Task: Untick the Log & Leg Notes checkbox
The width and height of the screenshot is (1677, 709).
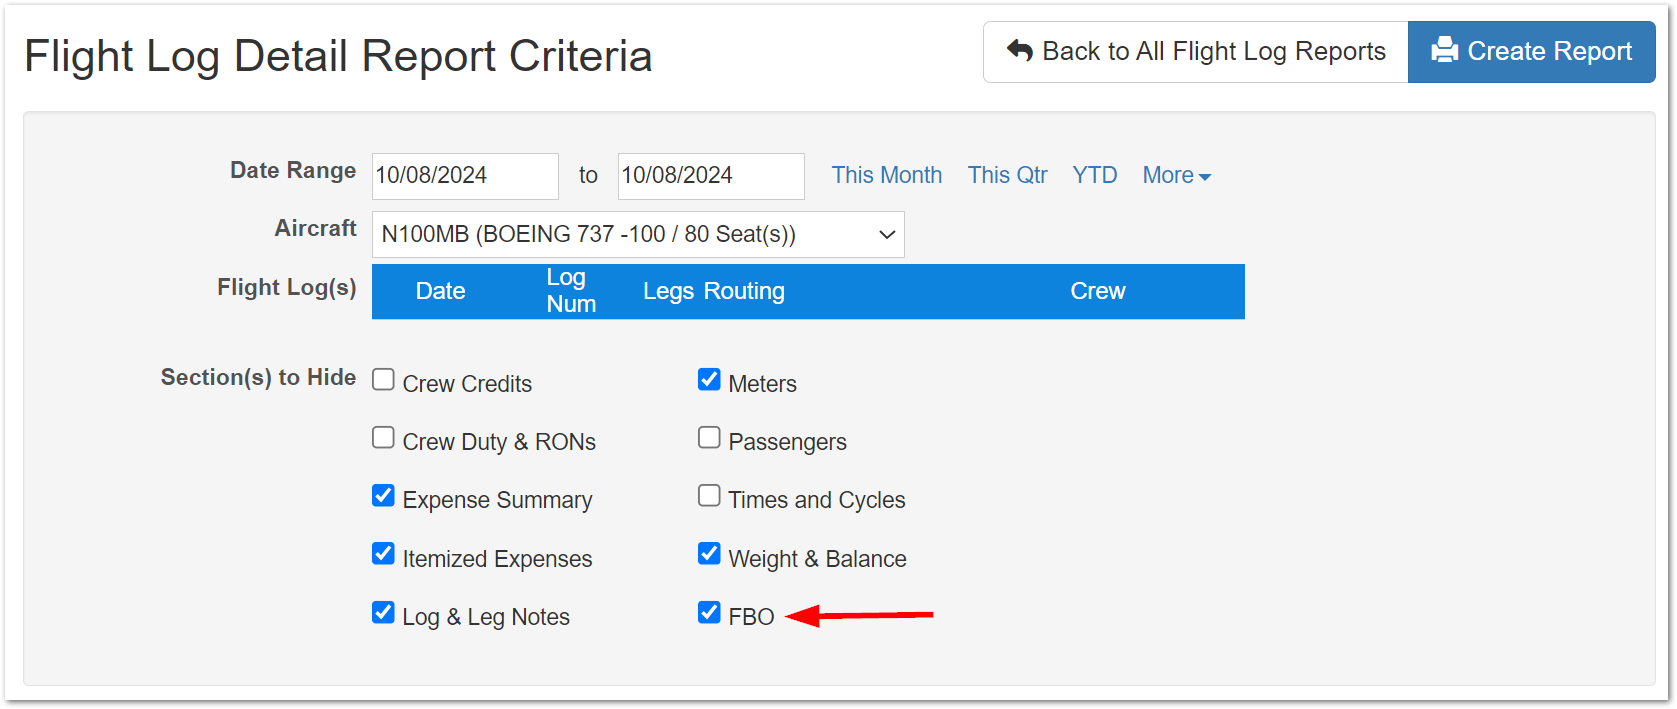Action: tap(383, 612)
